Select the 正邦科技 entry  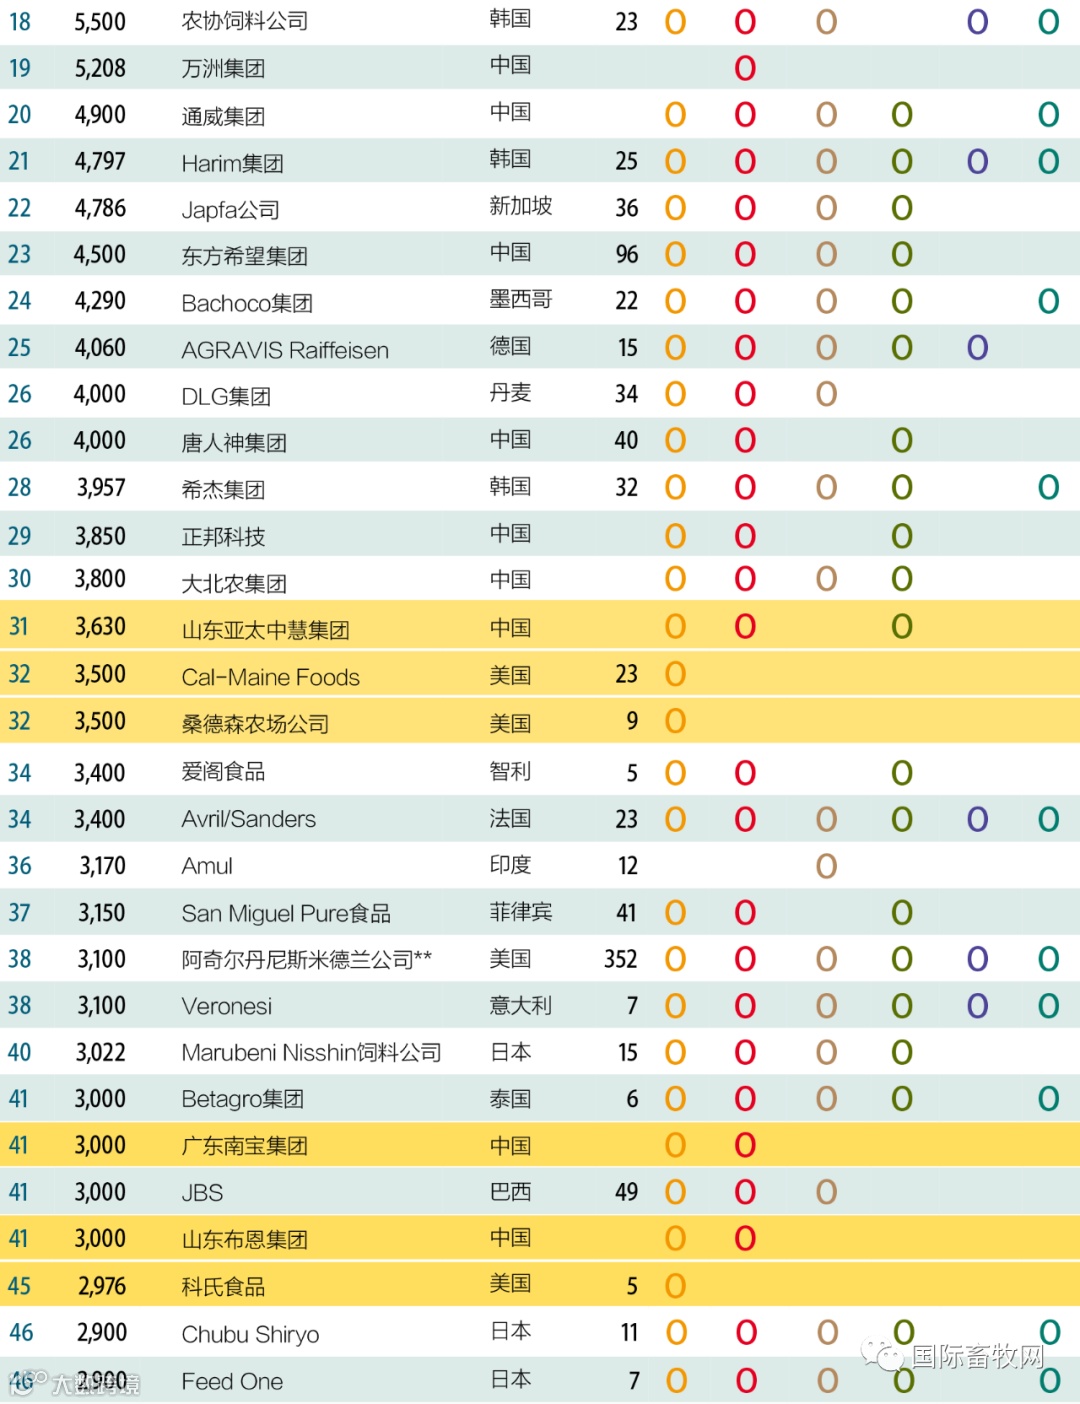pyautogui.click(x=223, y=537)
